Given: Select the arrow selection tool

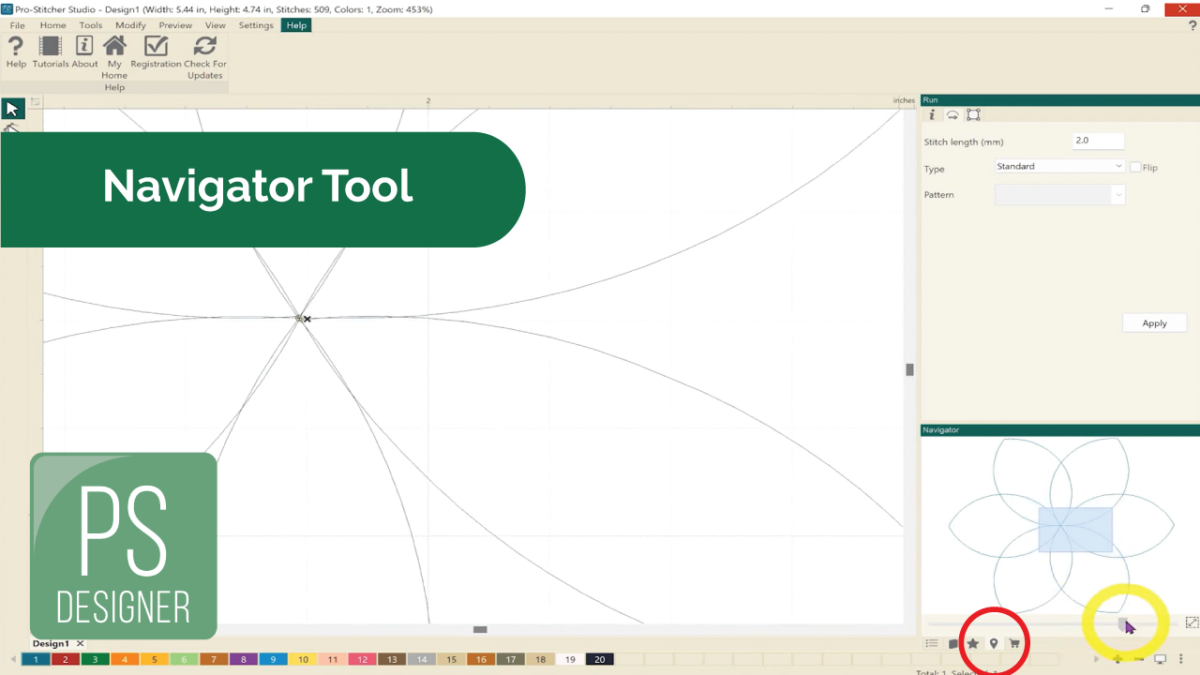Looking at the screenshot, I should click(12, 108).
